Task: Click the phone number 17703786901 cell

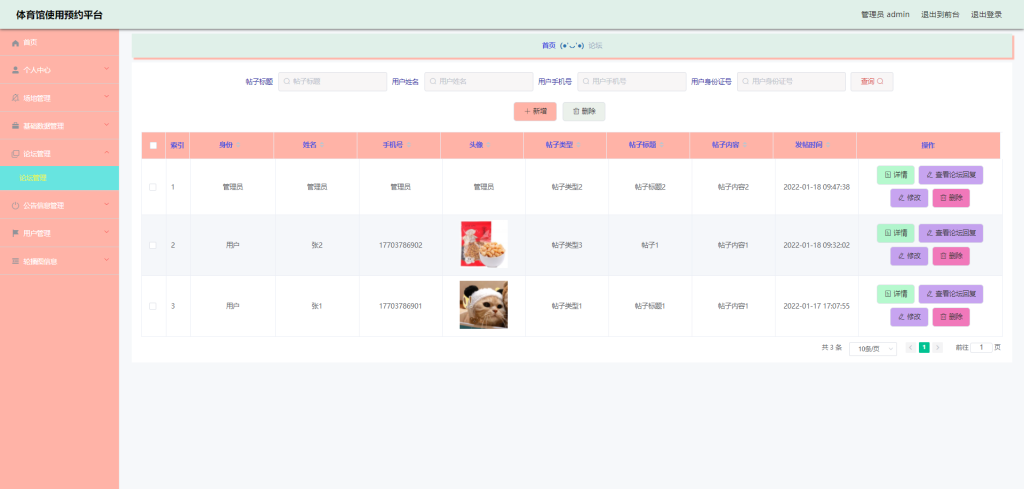Action: [x=400, y=306]
